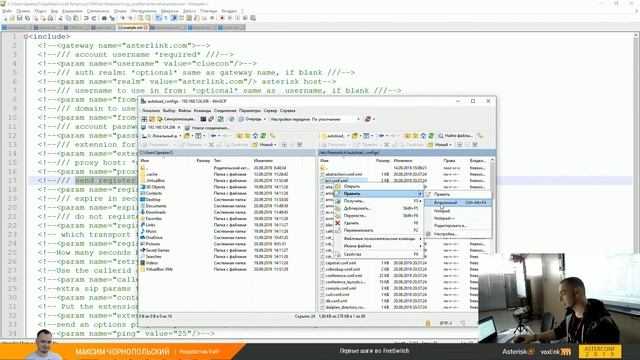The height and width of the screenshot is (360, 640).
Task: Click Notepad++ line 17 highlighted 'send register' text
Action: pyautogui.click(x=105, y=180)
